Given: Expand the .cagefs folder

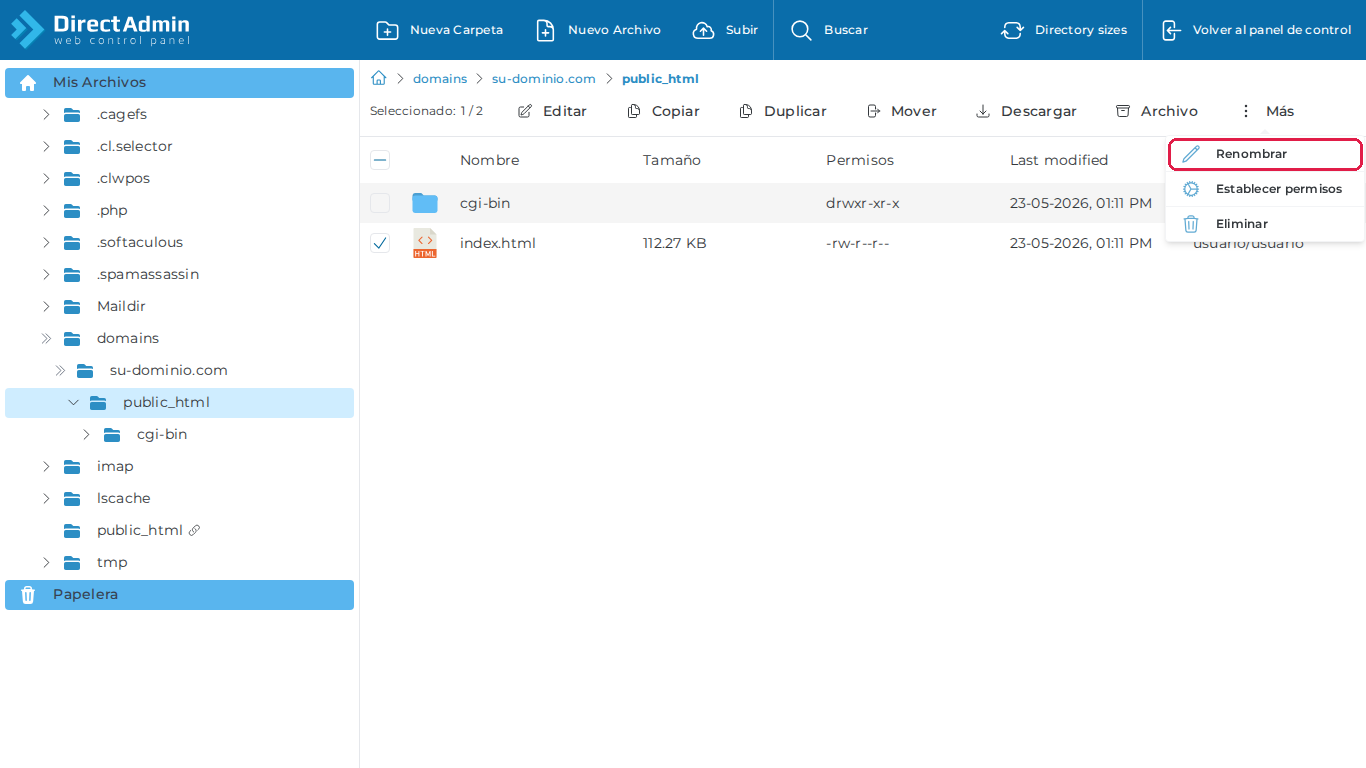Looking at the screenshot, I should [46, 114].
